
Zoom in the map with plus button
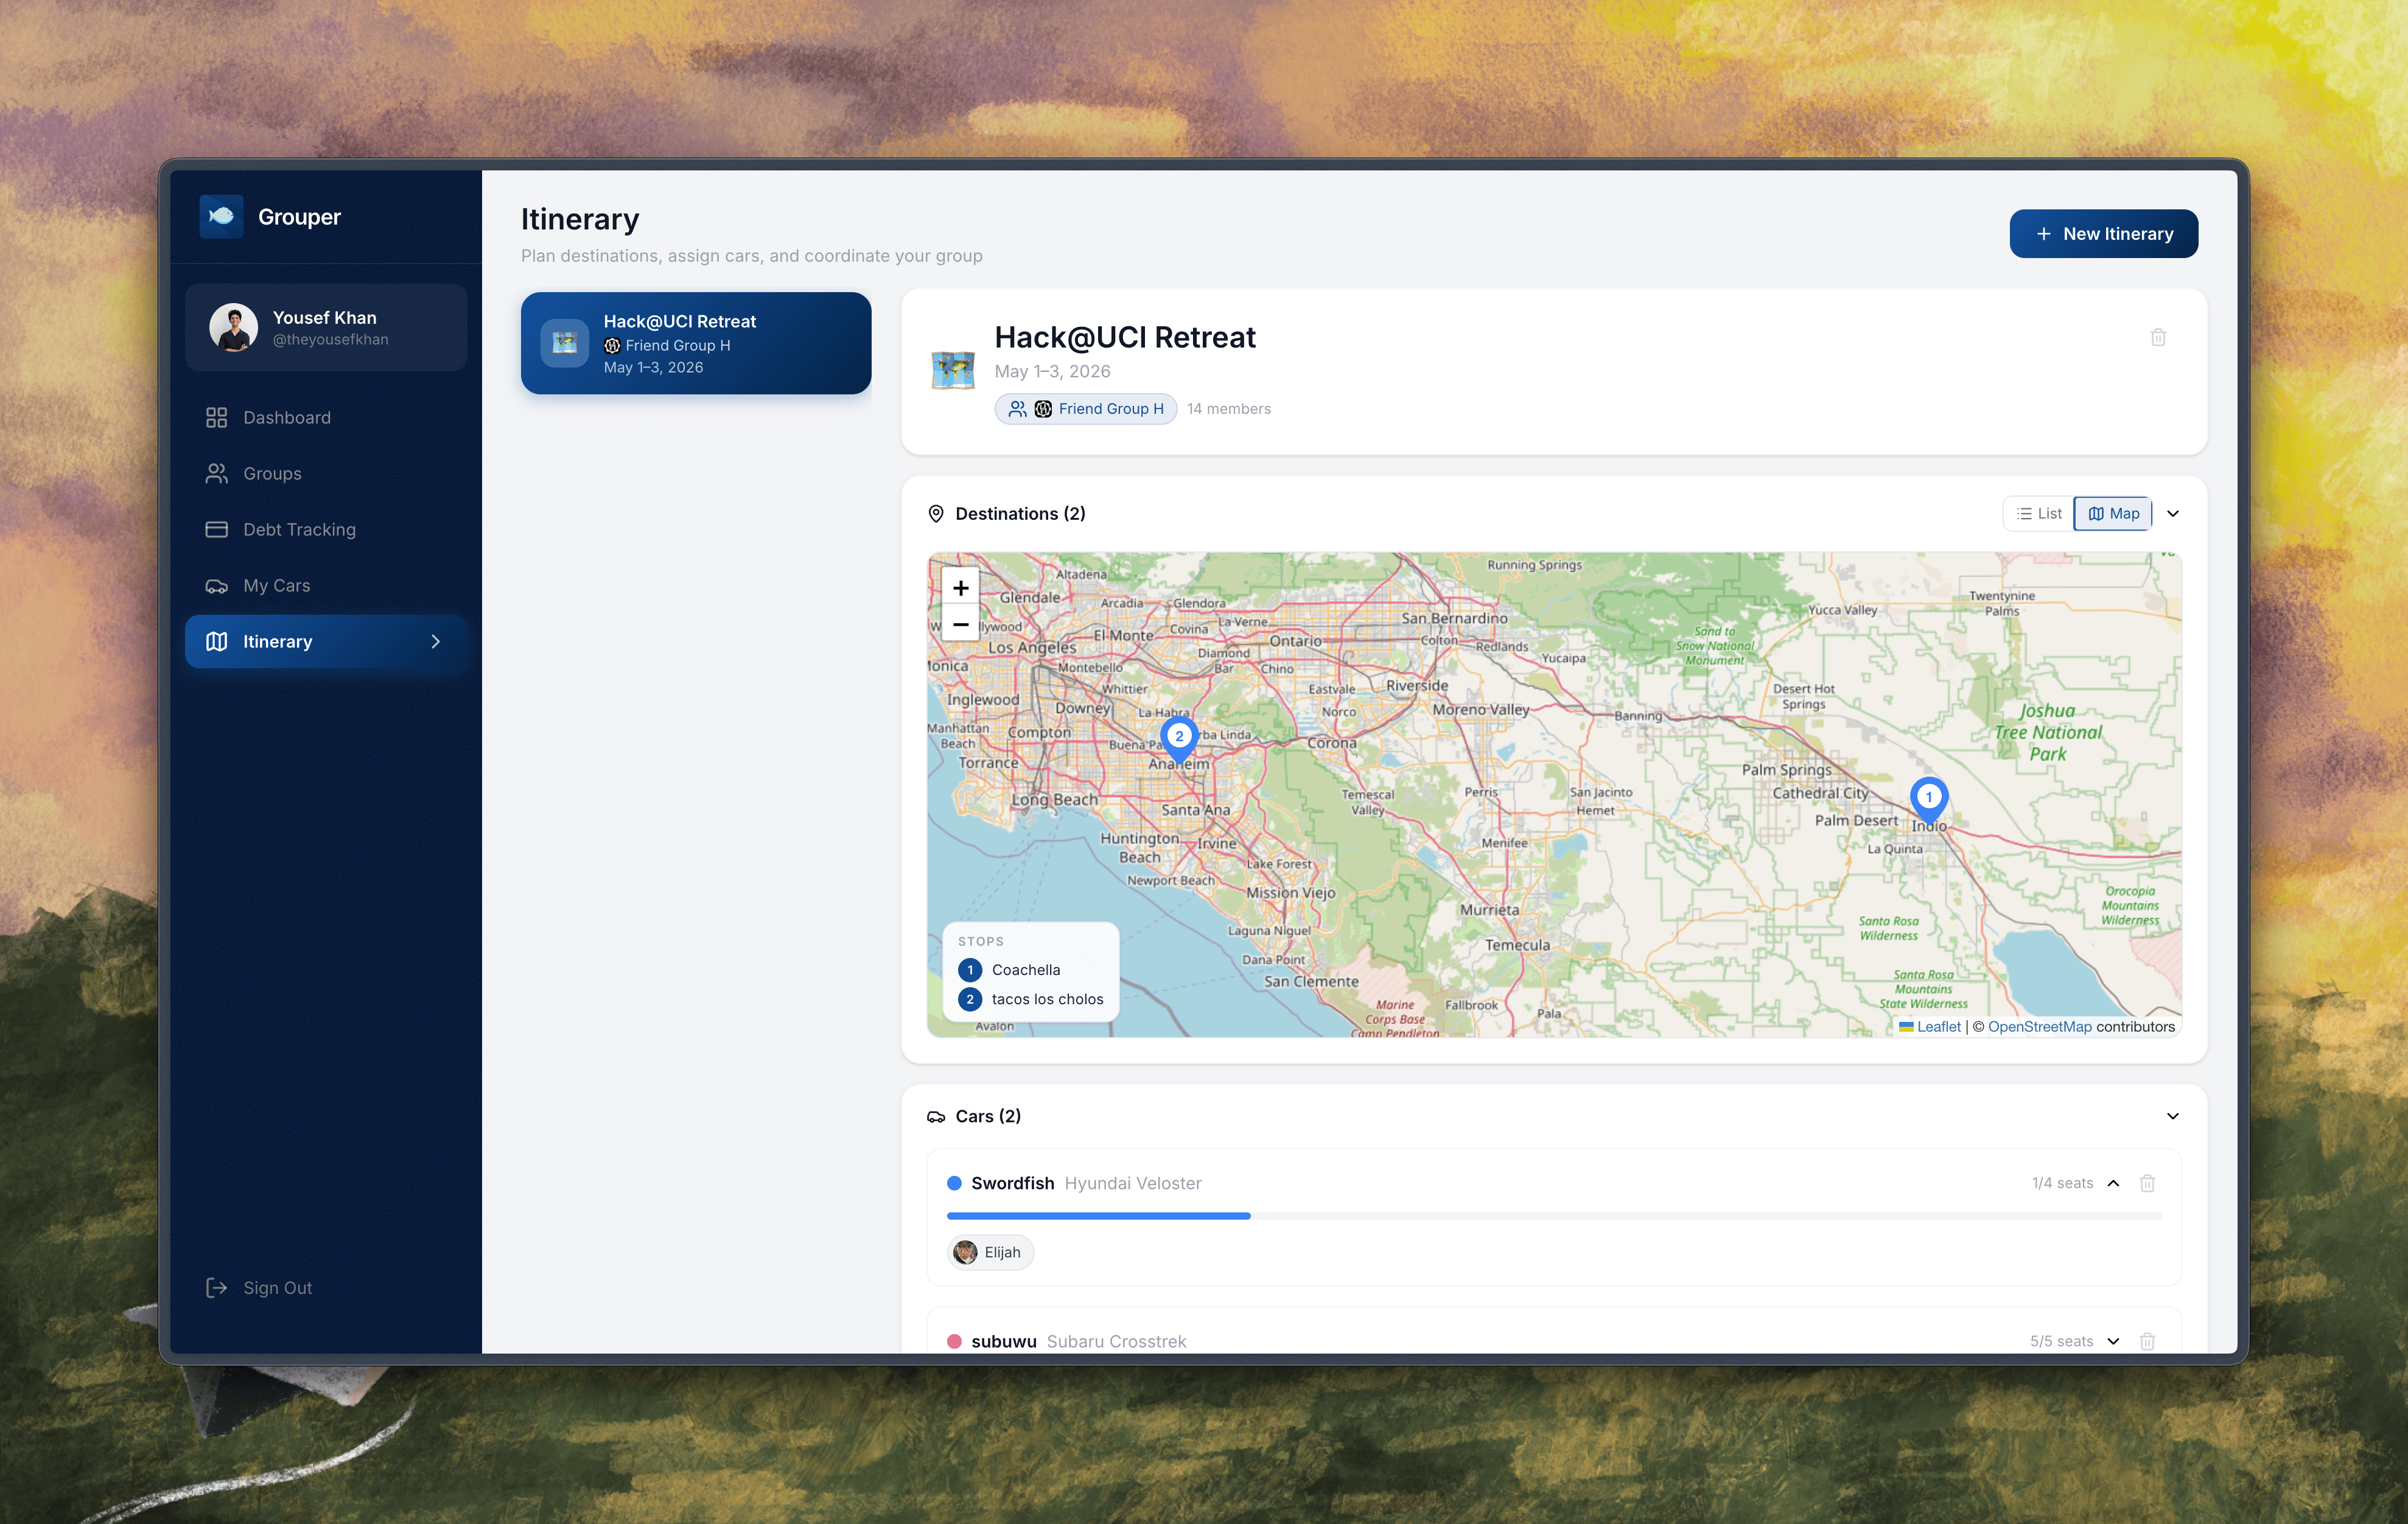coord(960,588)
